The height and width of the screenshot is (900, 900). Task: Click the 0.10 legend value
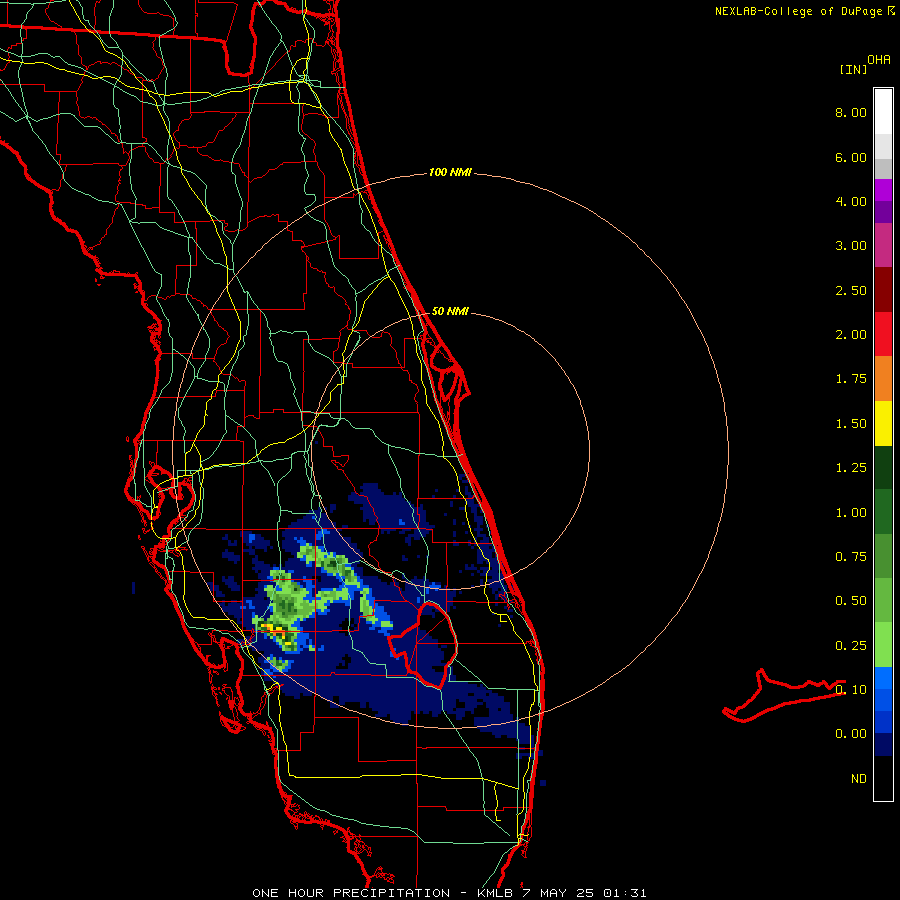pos(851,690)
